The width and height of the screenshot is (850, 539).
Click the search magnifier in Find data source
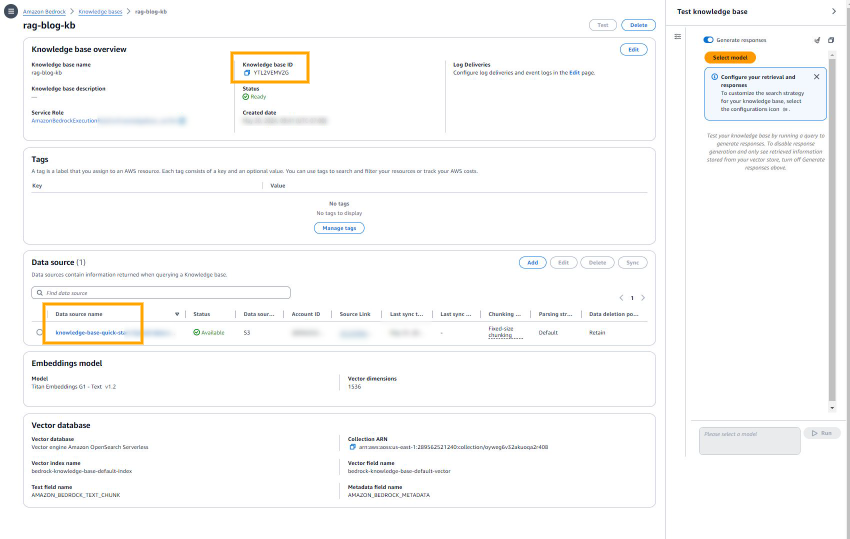click(x=40, y=293)
